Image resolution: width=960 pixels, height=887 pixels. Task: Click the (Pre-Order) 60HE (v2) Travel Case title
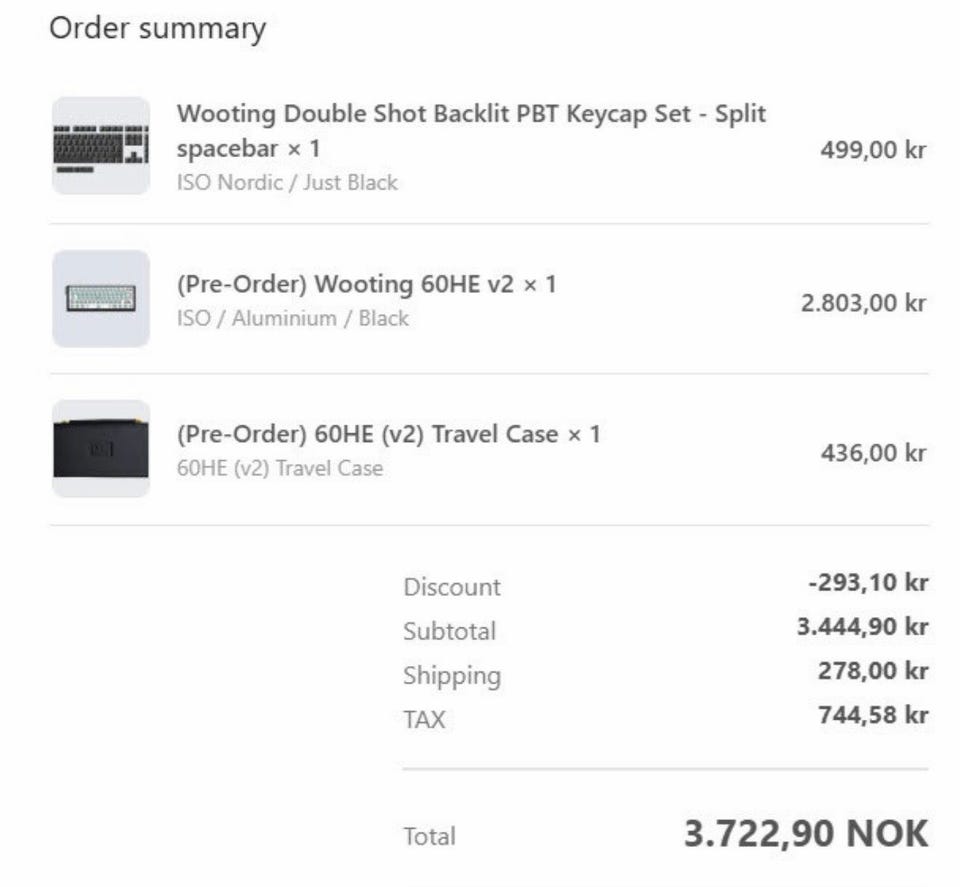388,434
